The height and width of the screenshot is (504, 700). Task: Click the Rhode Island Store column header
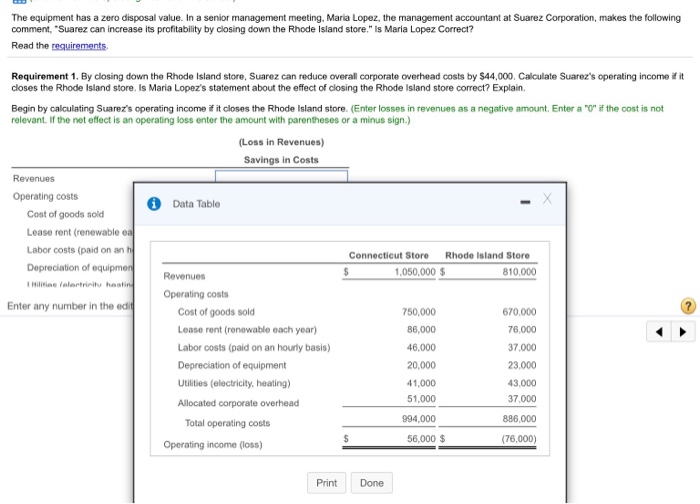coord(487,255)
